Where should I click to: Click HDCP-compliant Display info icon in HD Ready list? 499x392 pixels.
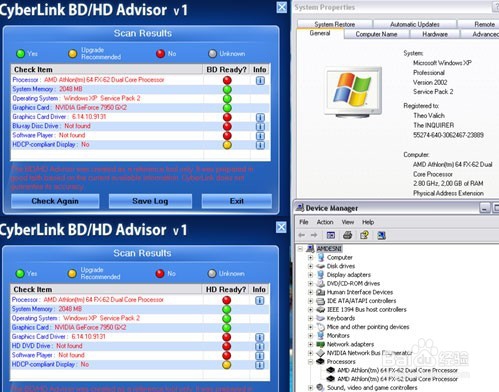tap(259, 365)
